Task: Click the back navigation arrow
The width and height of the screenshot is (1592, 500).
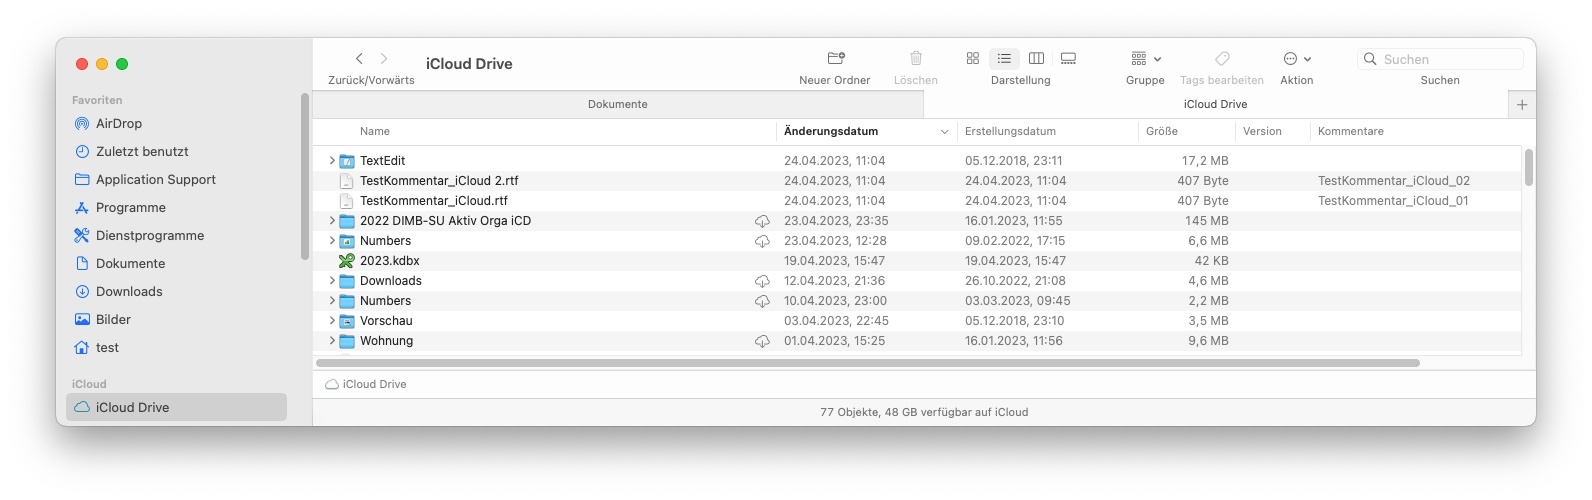Action: 359,59
